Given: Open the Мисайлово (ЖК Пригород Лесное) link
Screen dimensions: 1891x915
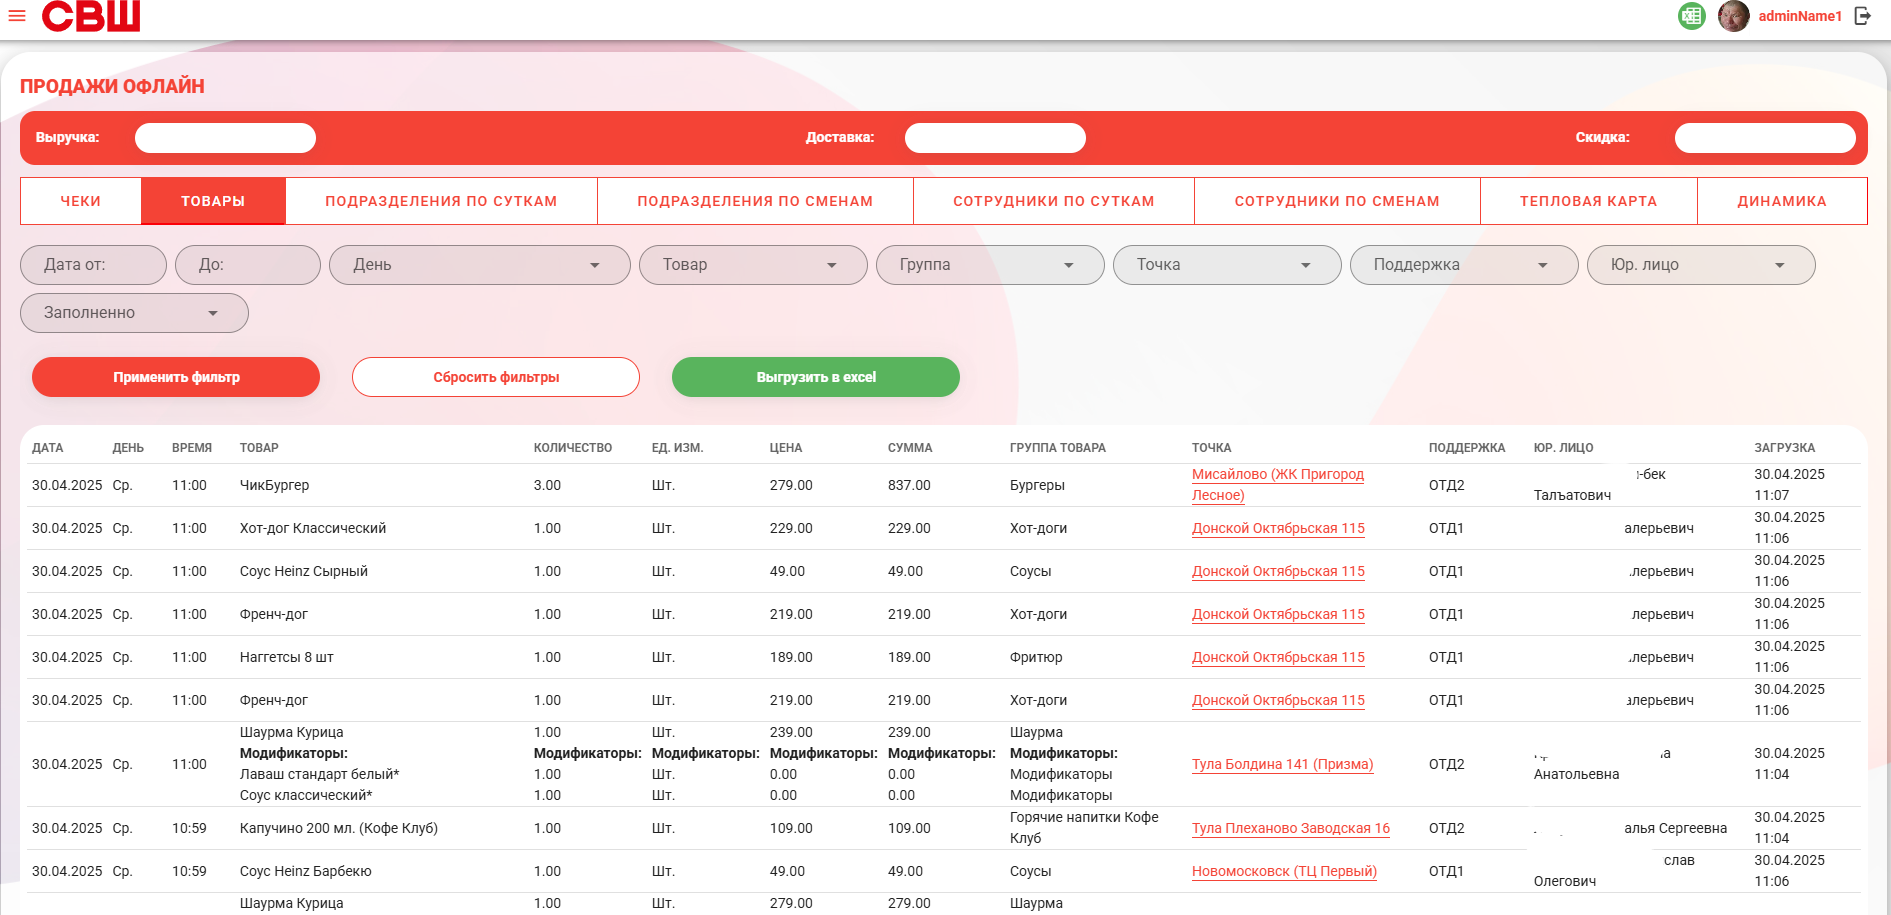Looking at the screenshot, I should (x=1278, y=485).
